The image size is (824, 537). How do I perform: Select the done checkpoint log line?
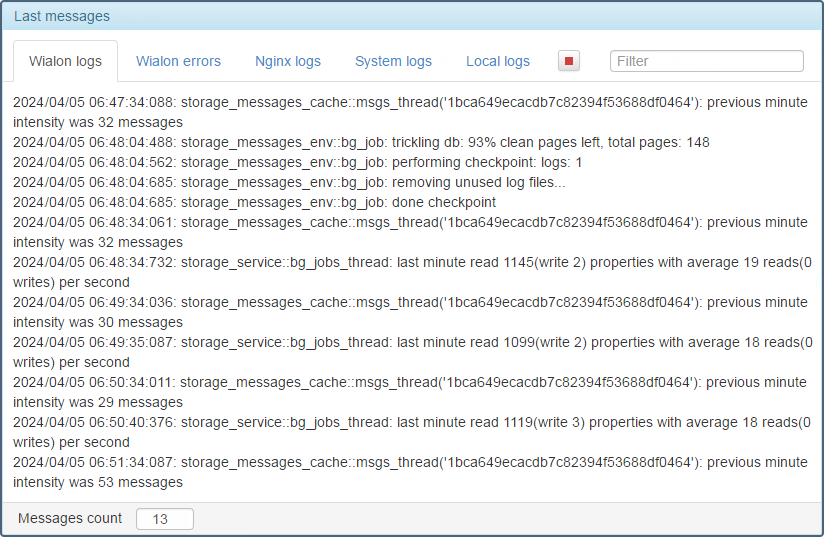[254, 202]
